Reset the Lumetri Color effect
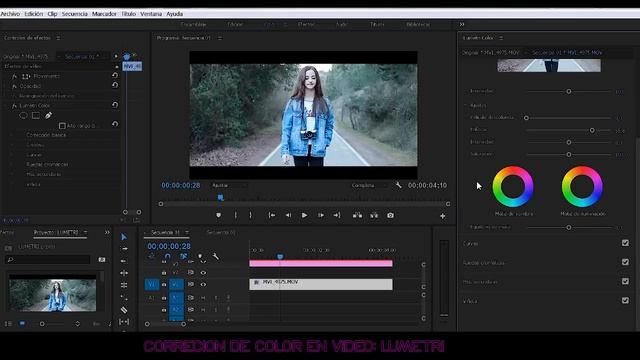Viewport: 640px width, 360px height. (115, 105)
